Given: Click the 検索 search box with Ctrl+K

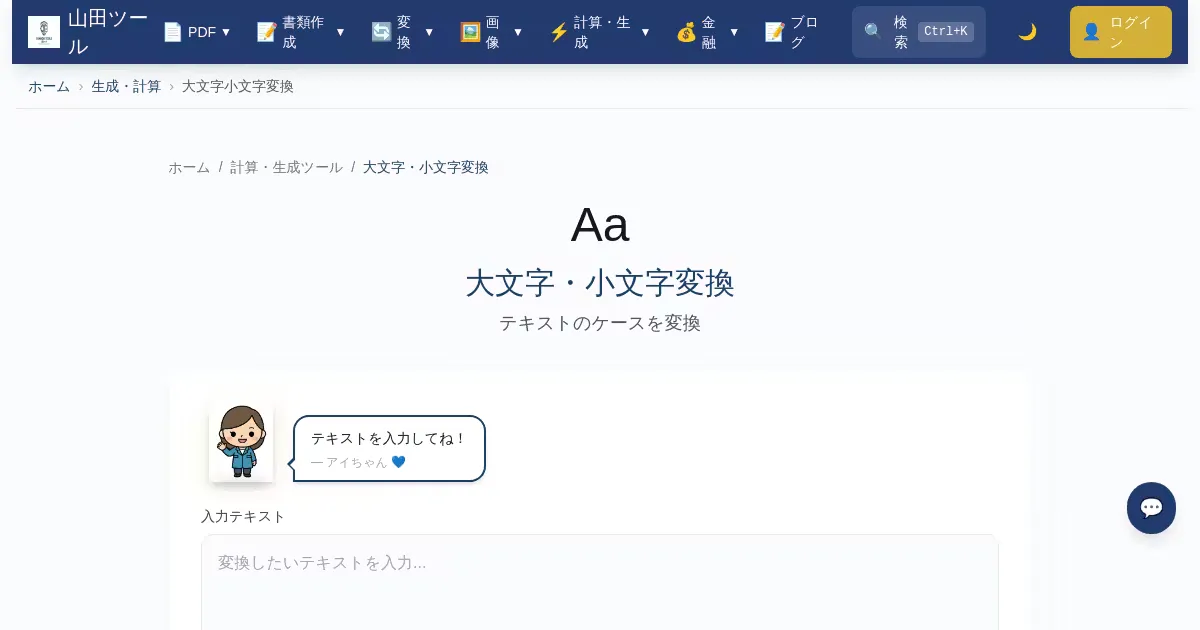Looking at the screenshot, I should point(918,32).
